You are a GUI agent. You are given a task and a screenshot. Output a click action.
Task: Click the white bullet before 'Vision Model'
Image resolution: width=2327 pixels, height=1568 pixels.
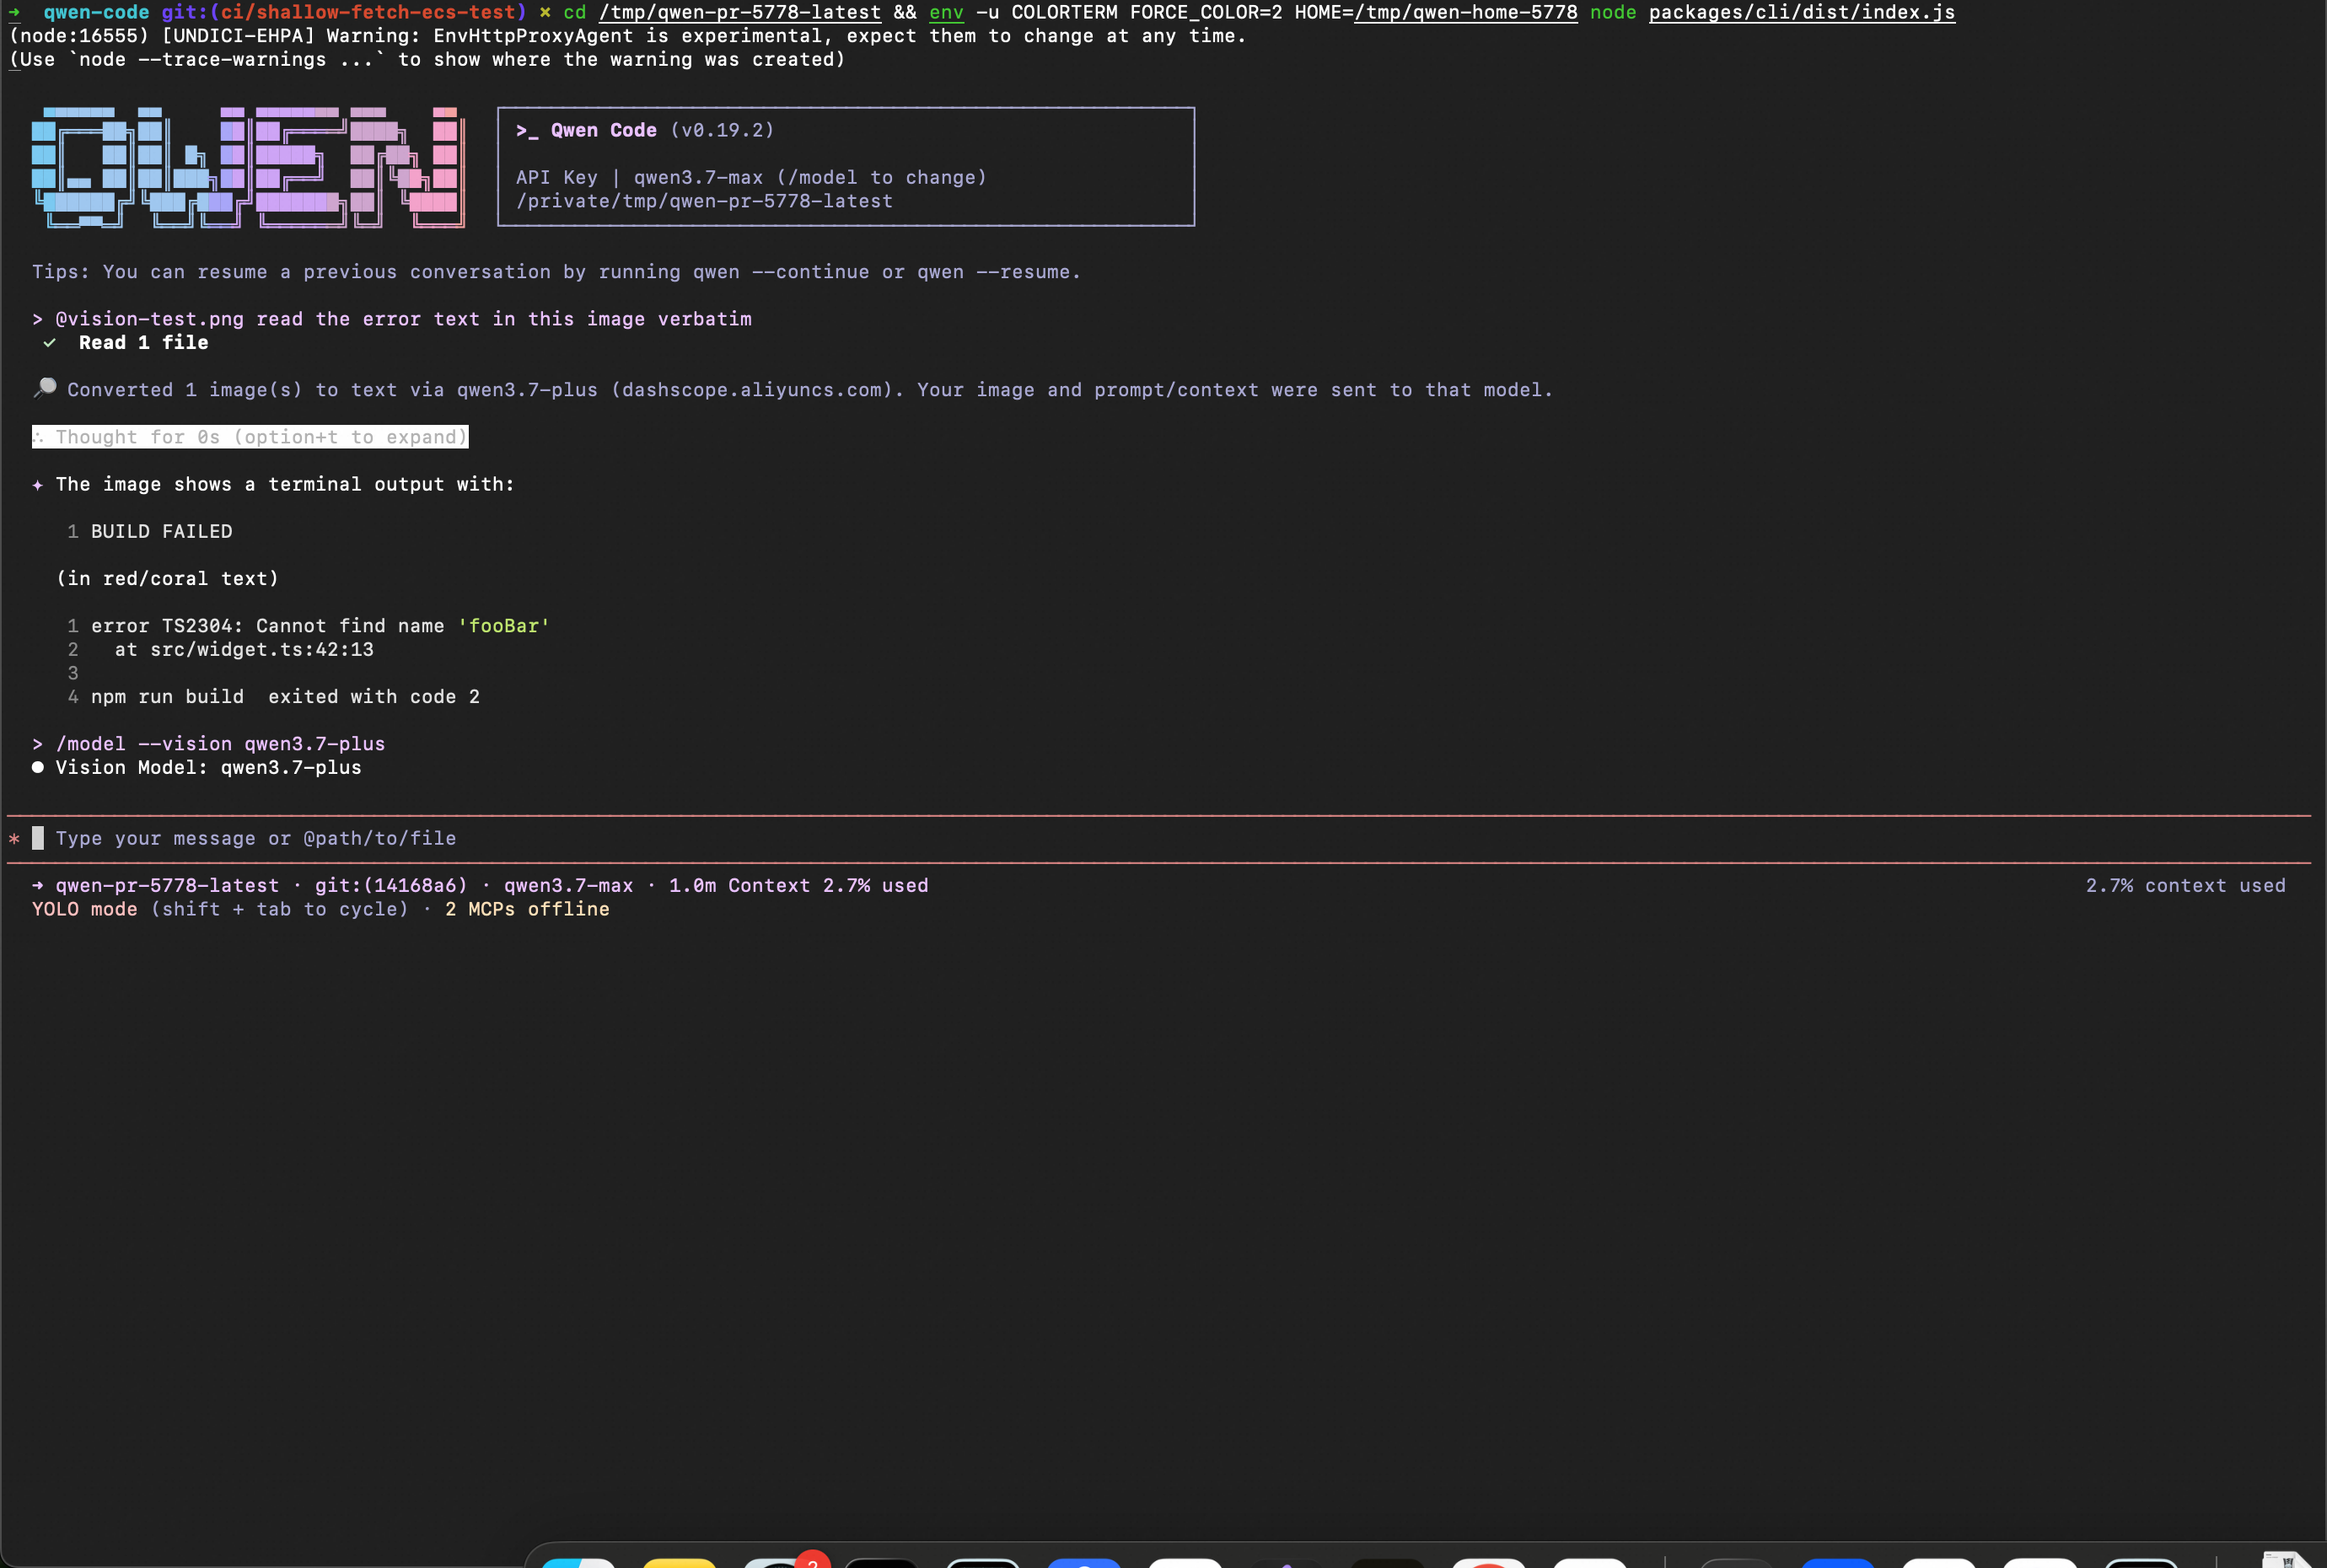(38, 767)
